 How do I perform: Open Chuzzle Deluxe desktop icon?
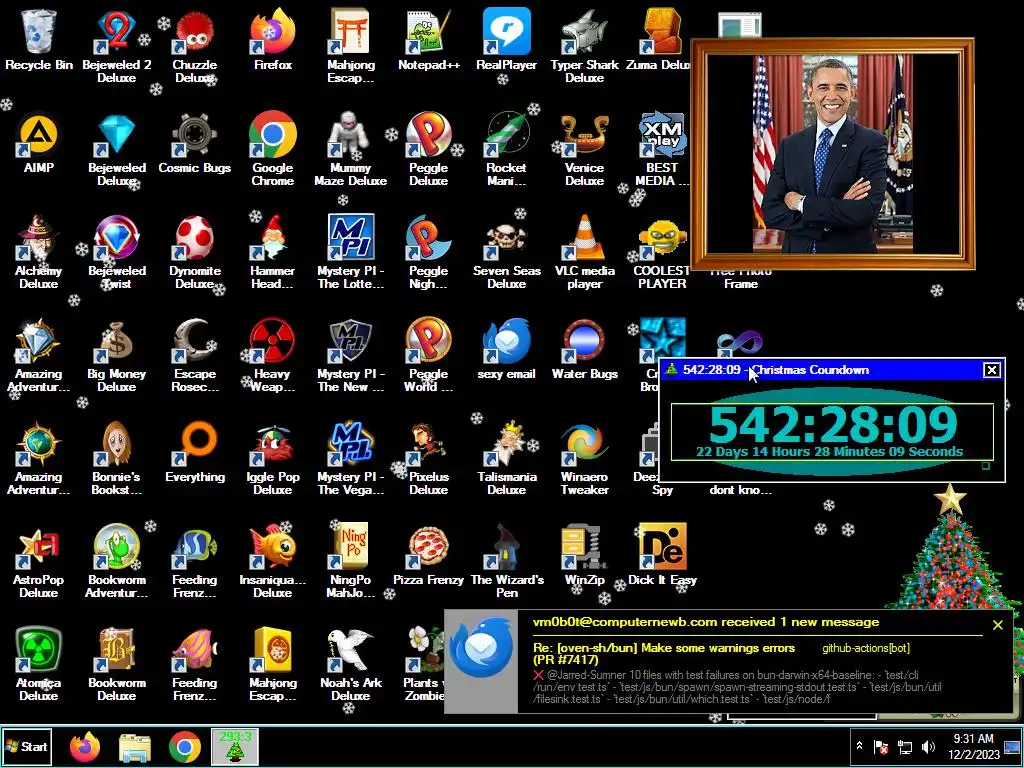pyautogui.click(x=195, y=44)
